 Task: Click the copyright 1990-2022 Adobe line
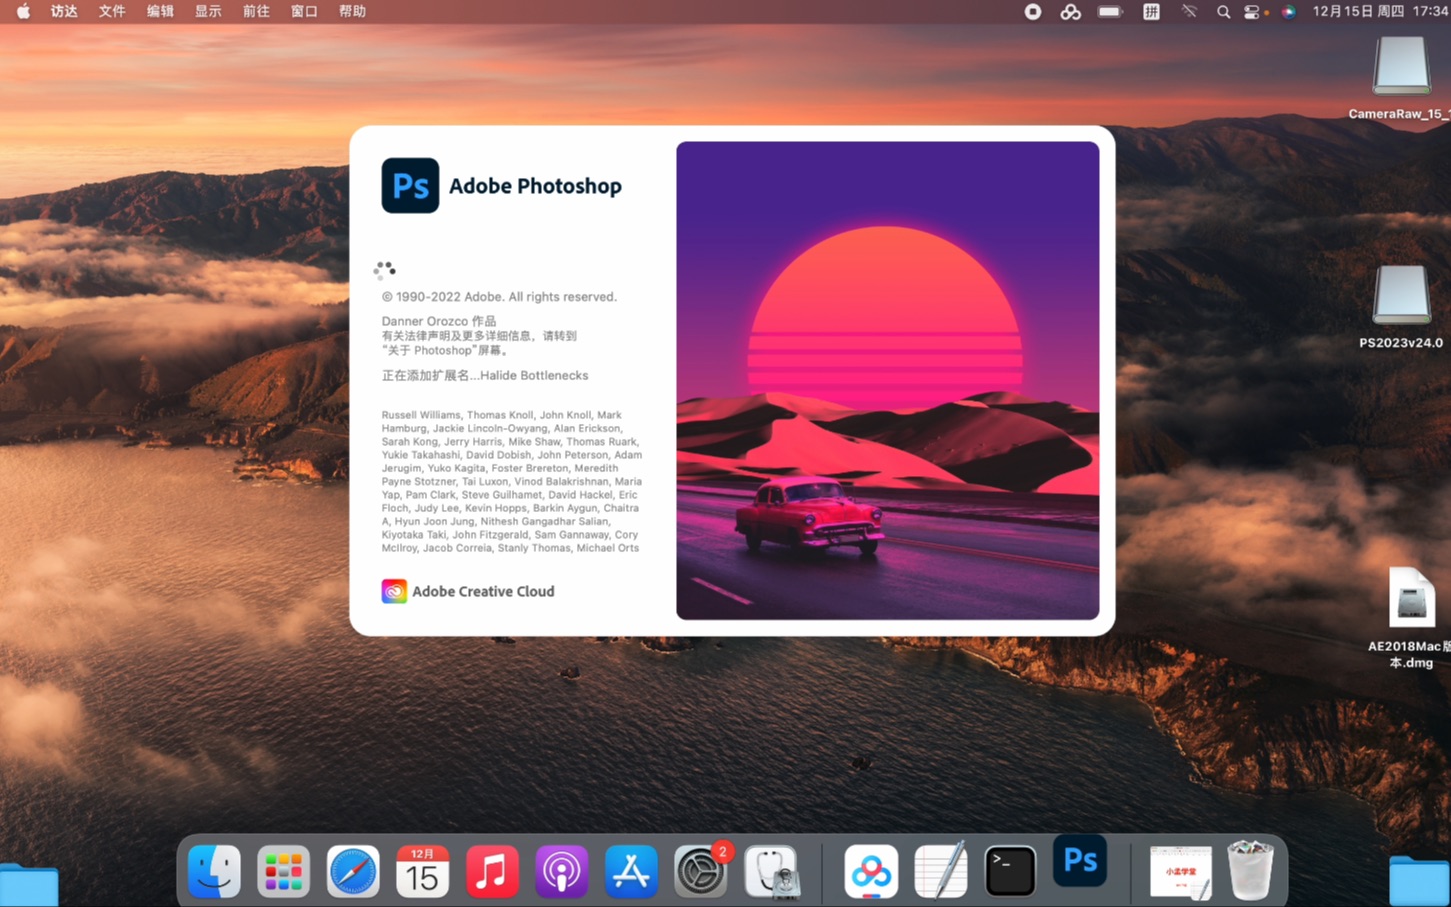click(x=499, y=297)
